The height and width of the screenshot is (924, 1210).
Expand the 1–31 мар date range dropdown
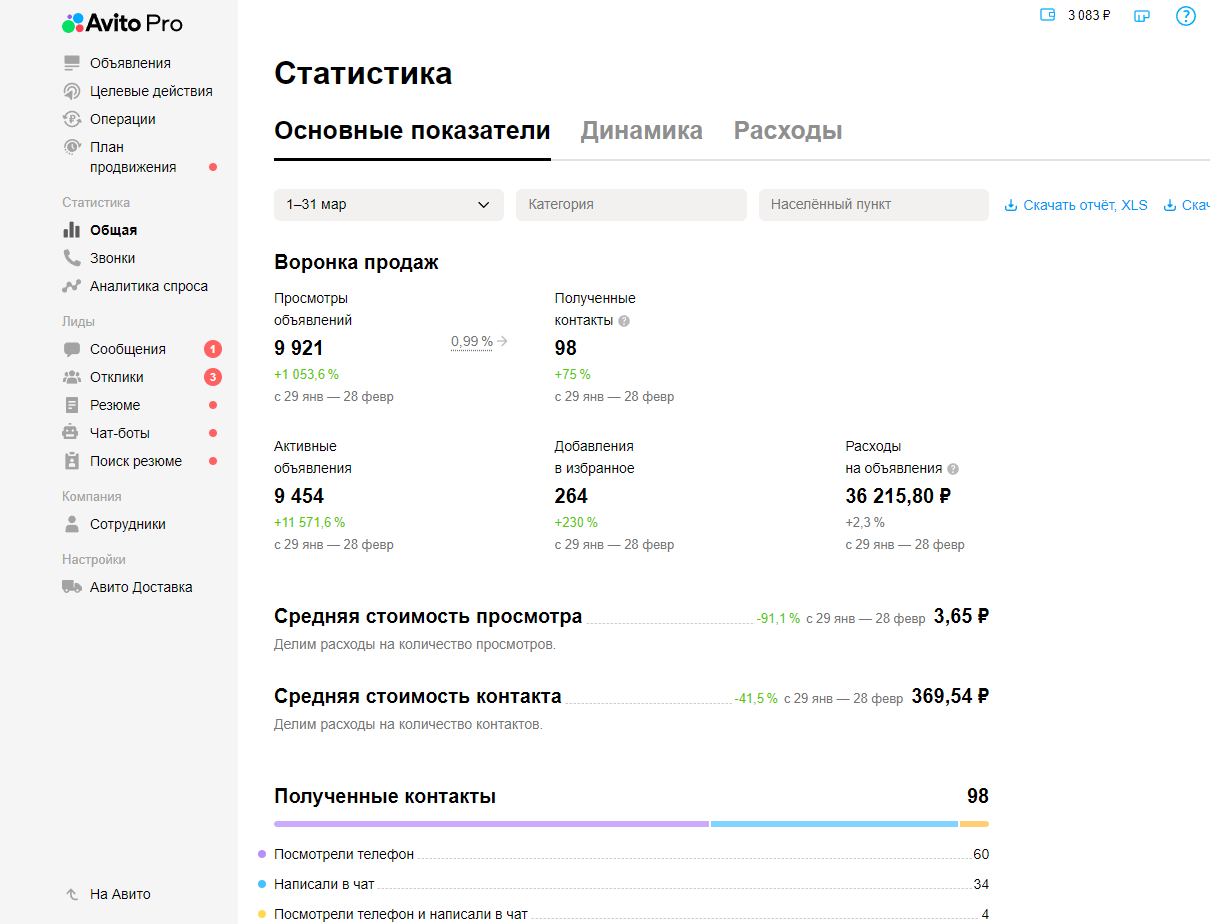point(388,205)
